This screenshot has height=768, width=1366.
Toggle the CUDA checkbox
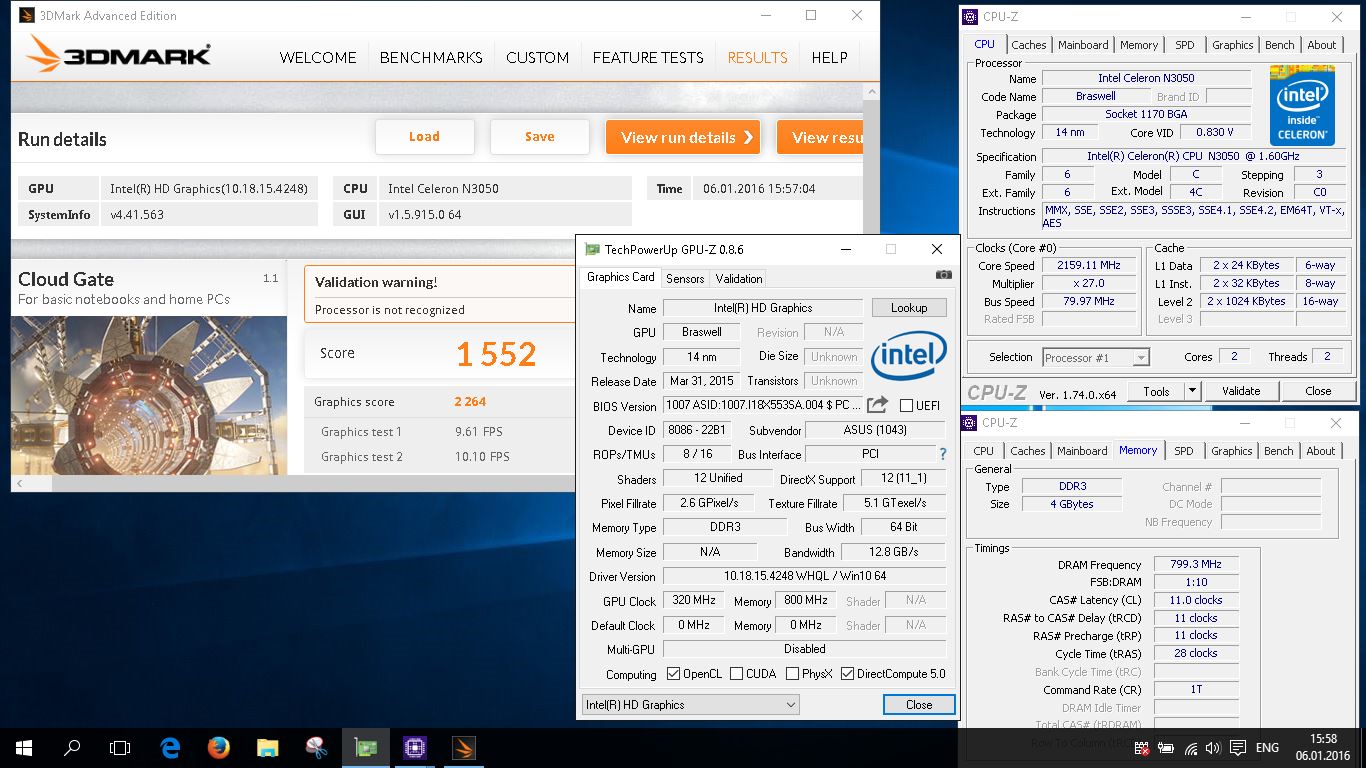[737, 673]
